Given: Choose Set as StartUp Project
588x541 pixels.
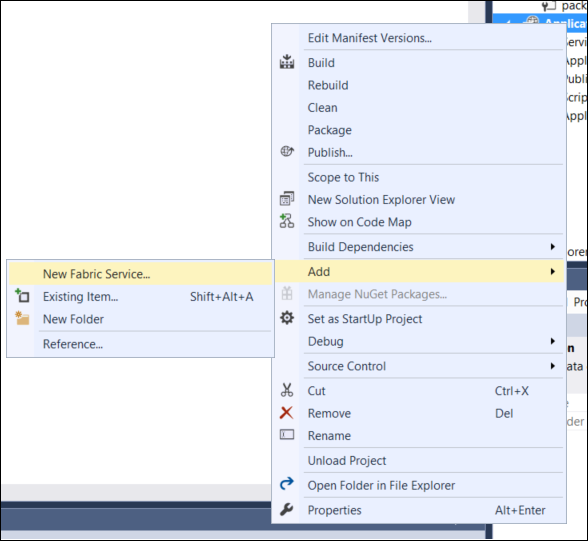Looking at the screenshot, I should 419,319.
